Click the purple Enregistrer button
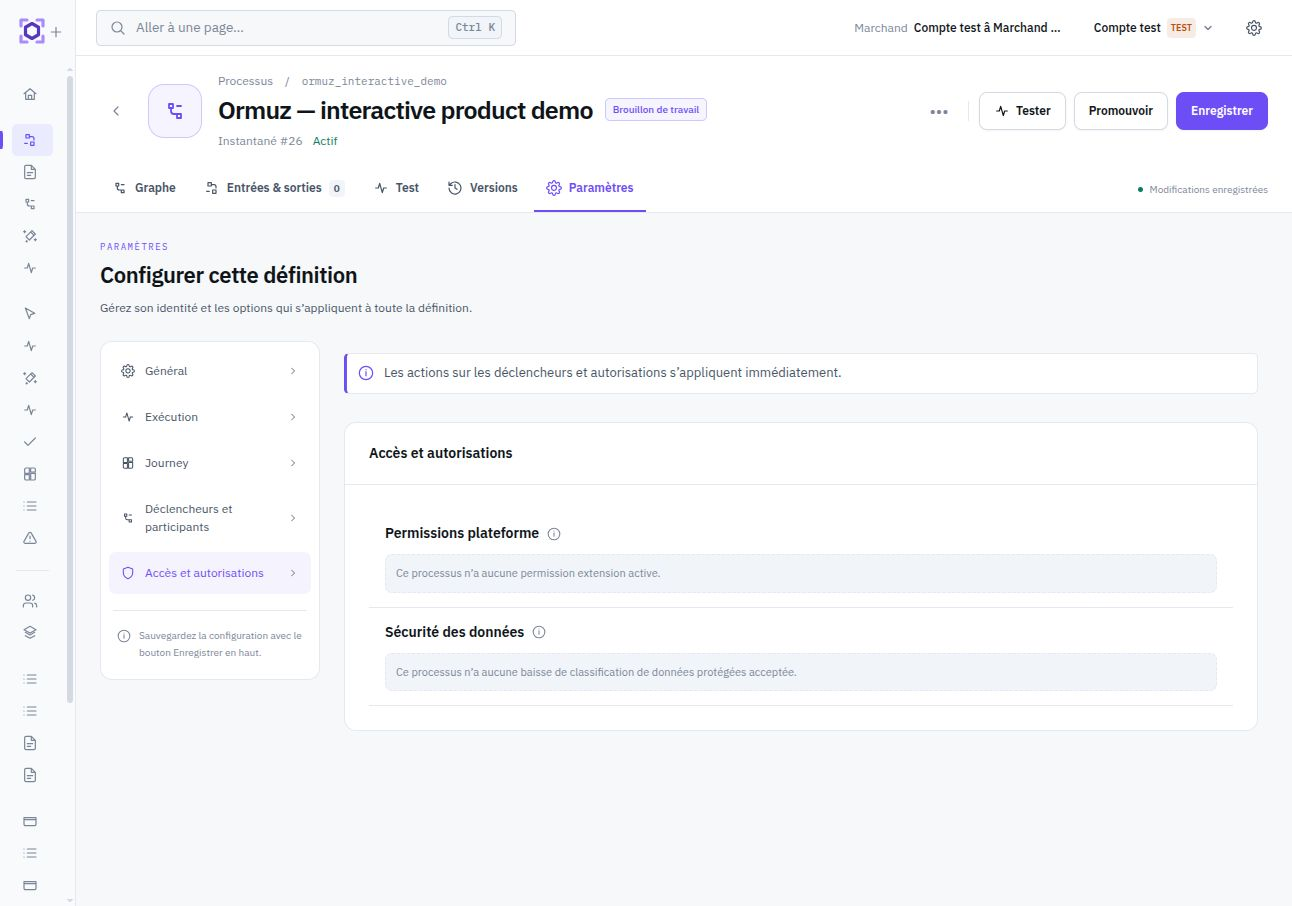This screenshot has width=1292, height=906. (x=1222, y=111)
